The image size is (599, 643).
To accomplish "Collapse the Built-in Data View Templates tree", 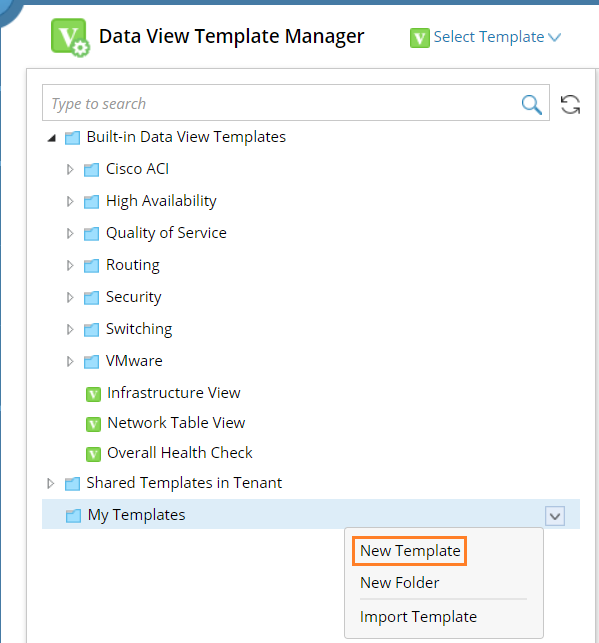I will [52, 138].
